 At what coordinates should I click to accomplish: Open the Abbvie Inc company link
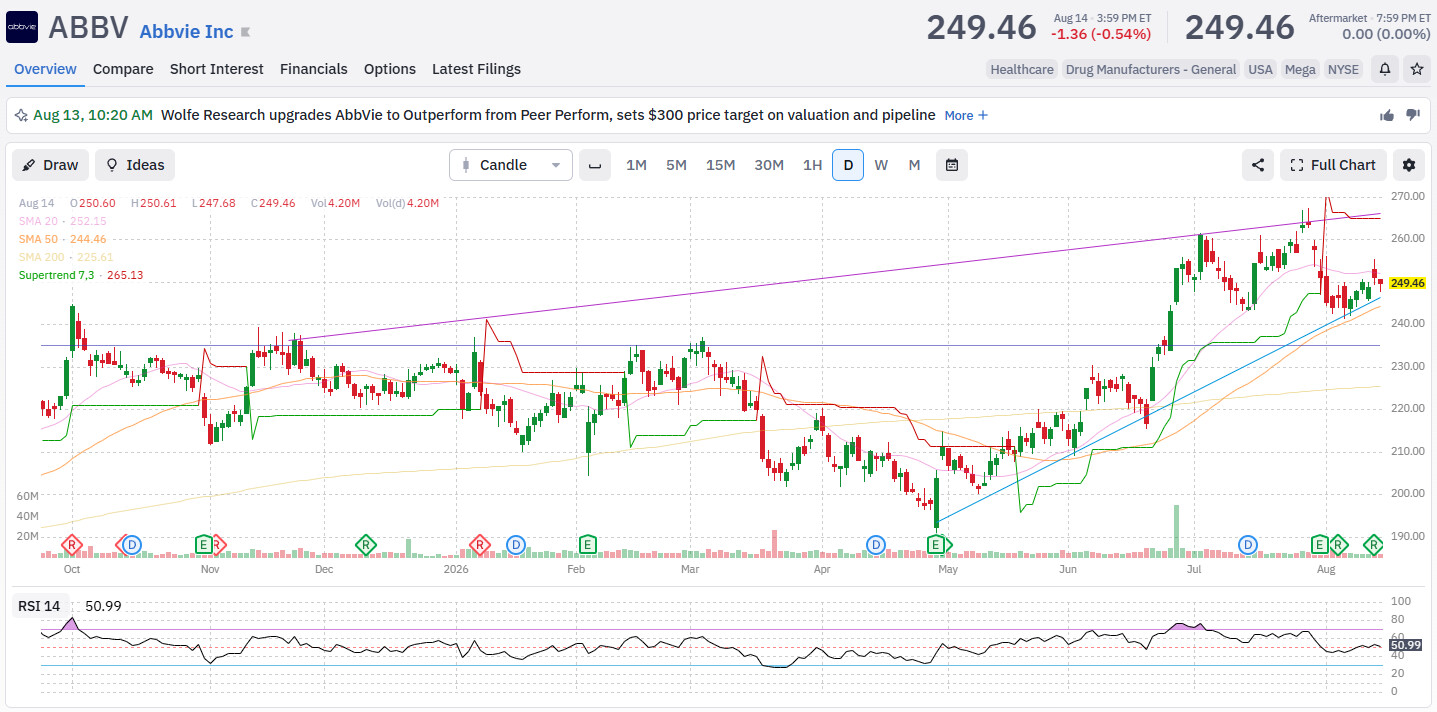tap(186, 31)
